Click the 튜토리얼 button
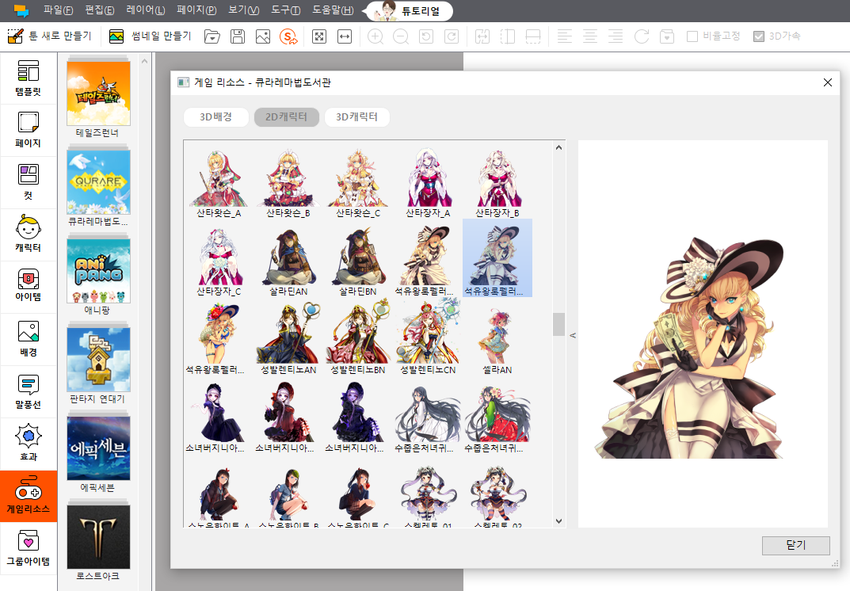This screenshot has height=591, width=850. click(x=409, y=11)
